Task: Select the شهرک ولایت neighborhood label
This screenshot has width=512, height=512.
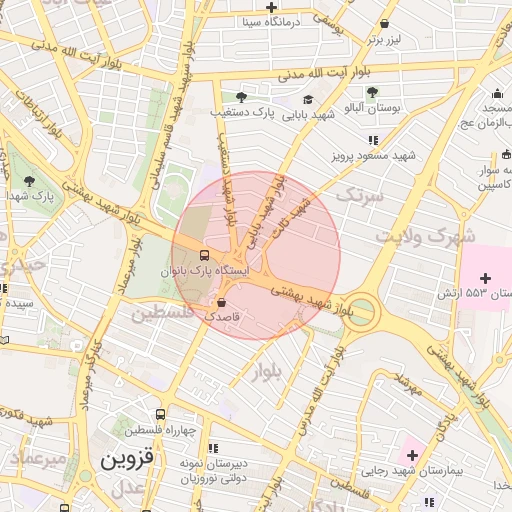Action: pyautogui.click(x=425, y=236)
